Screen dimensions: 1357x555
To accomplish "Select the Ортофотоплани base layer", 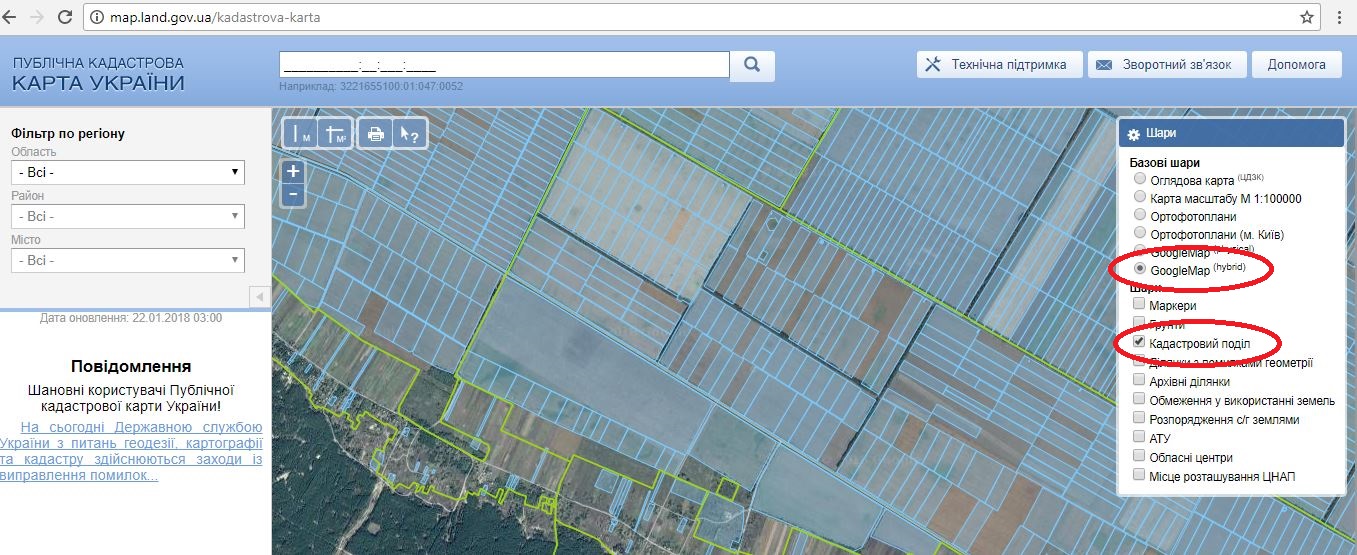I will (x=1140, y=215).
